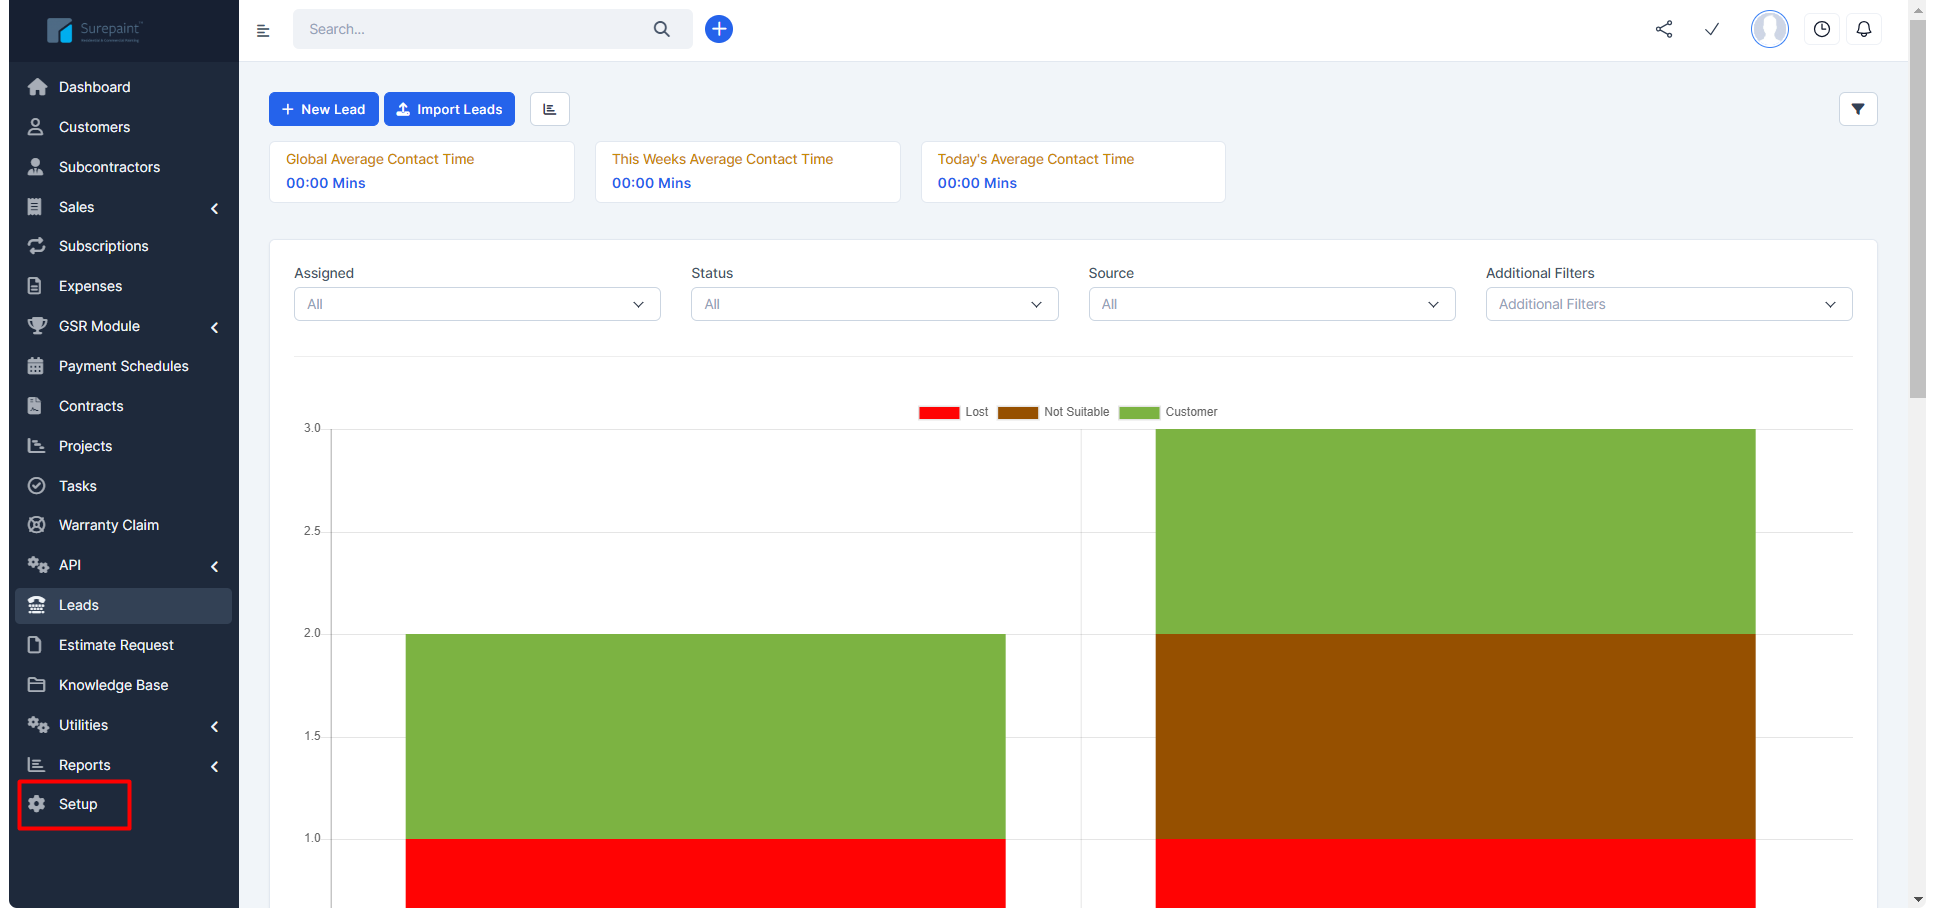This screenshot has height=915, width=1935.
Task: Go to Dashboard menu item
Action: click(x=124, y=87)
